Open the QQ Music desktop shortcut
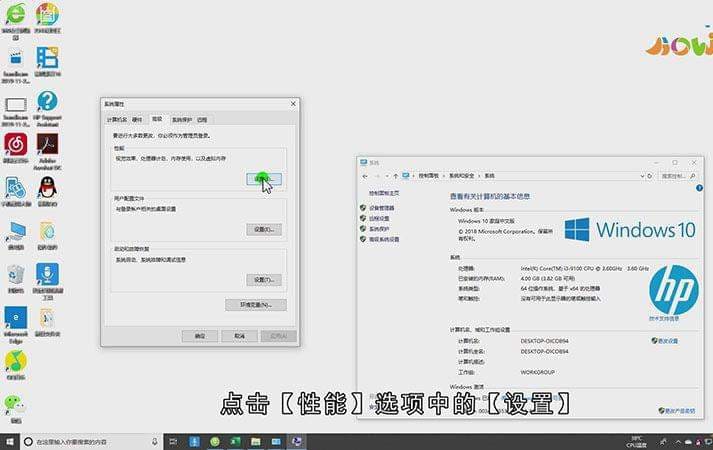The height and width of the screenshot is (450, 713). [16, 365]
